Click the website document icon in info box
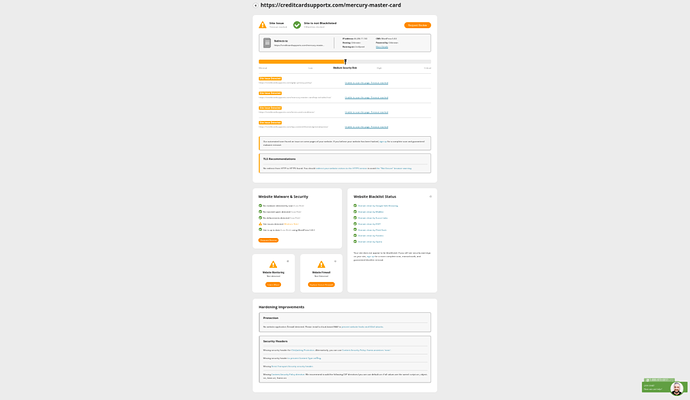690x400 pixels. point(267,44)
